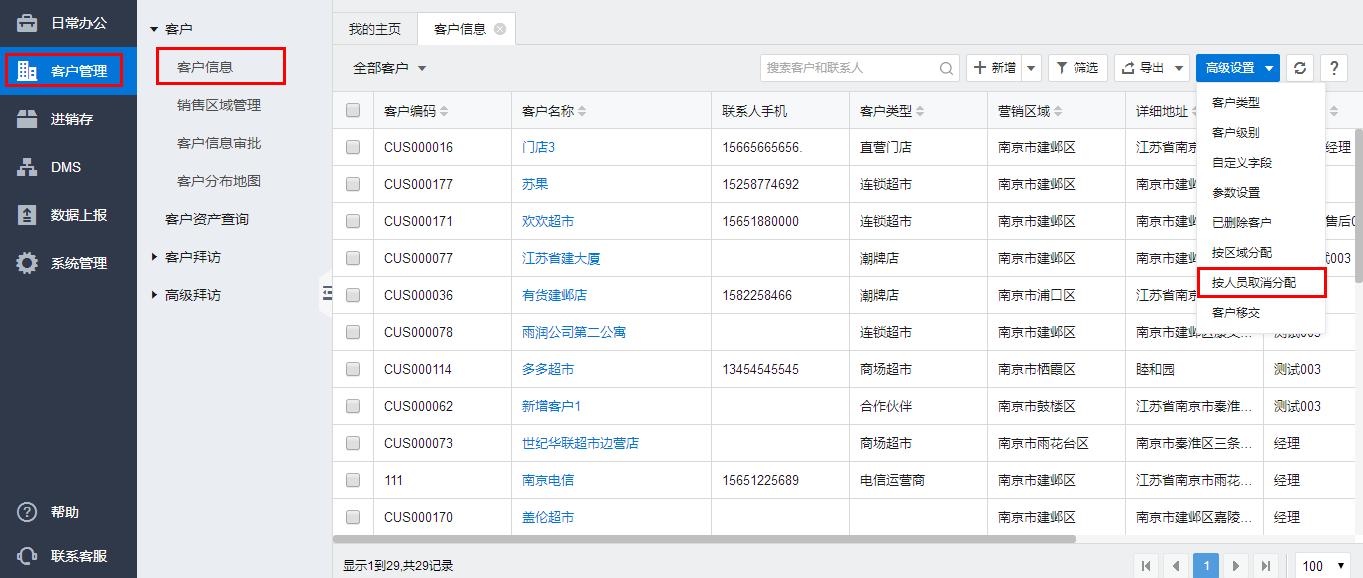This screenshot has height=578, width=1363.
Task: Click the refresh icon button
Action: [1299, 68]
